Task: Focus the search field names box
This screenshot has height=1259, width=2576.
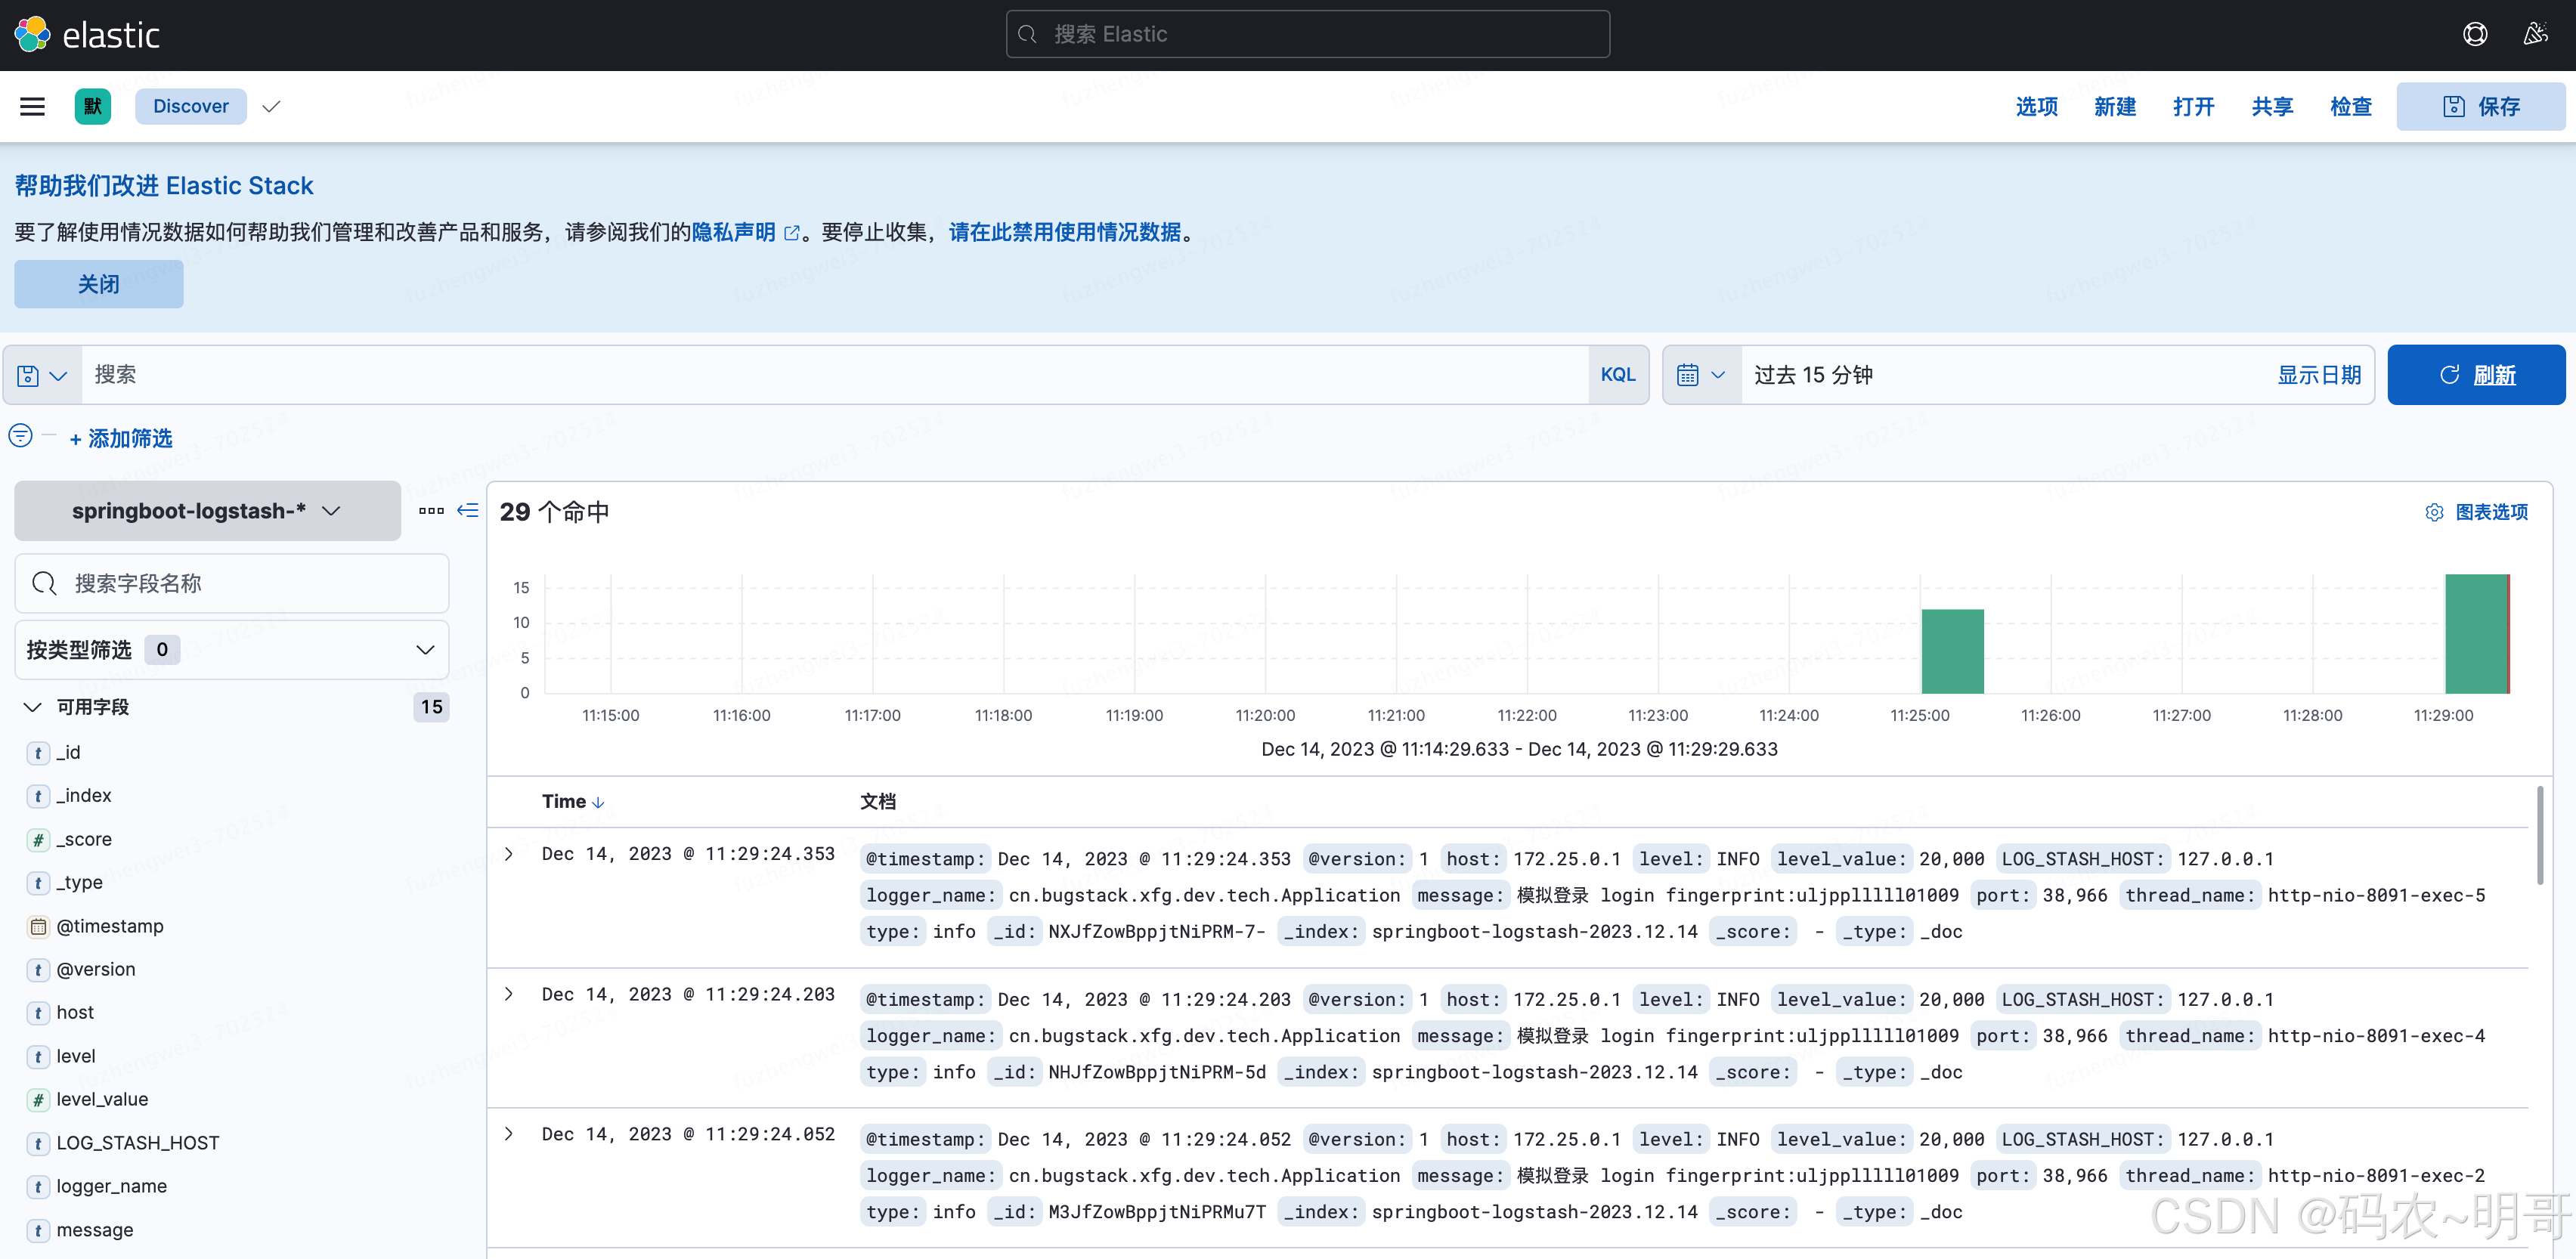Action: tap(232, 583)
